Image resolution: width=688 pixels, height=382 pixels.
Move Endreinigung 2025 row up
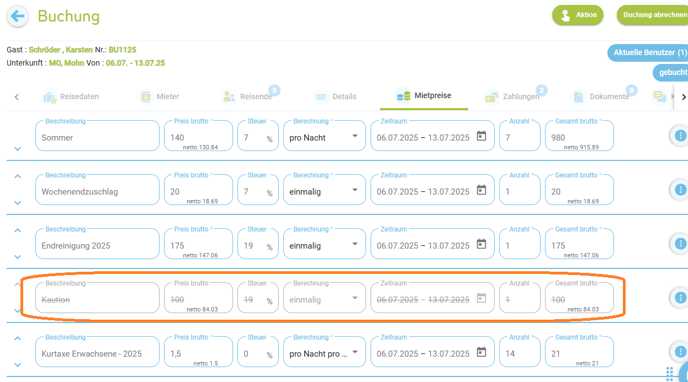pyautogui.click(x=18, y=230)
